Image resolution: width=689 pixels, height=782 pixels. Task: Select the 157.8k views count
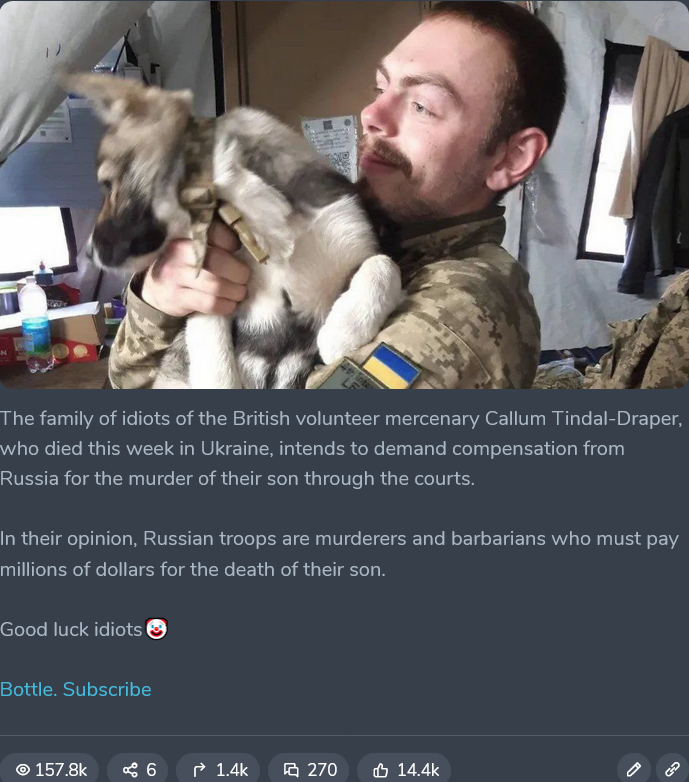point(61,770)
